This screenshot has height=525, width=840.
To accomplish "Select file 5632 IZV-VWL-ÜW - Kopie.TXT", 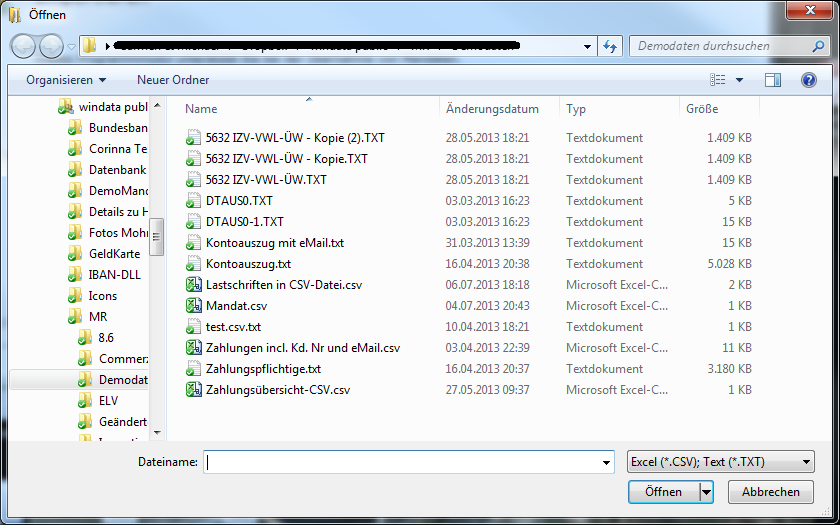I will pos(287,159).
